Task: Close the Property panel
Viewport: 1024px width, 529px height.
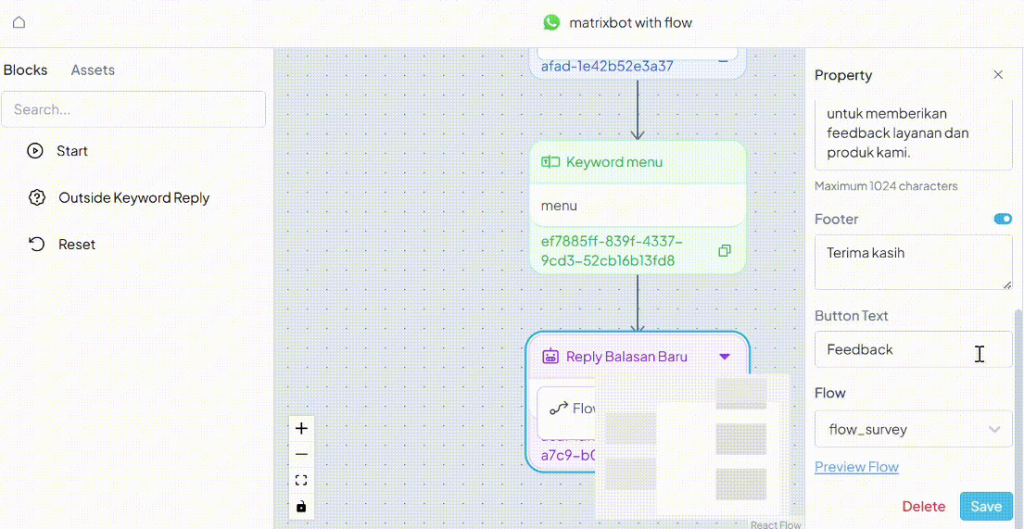Action: 997,75
